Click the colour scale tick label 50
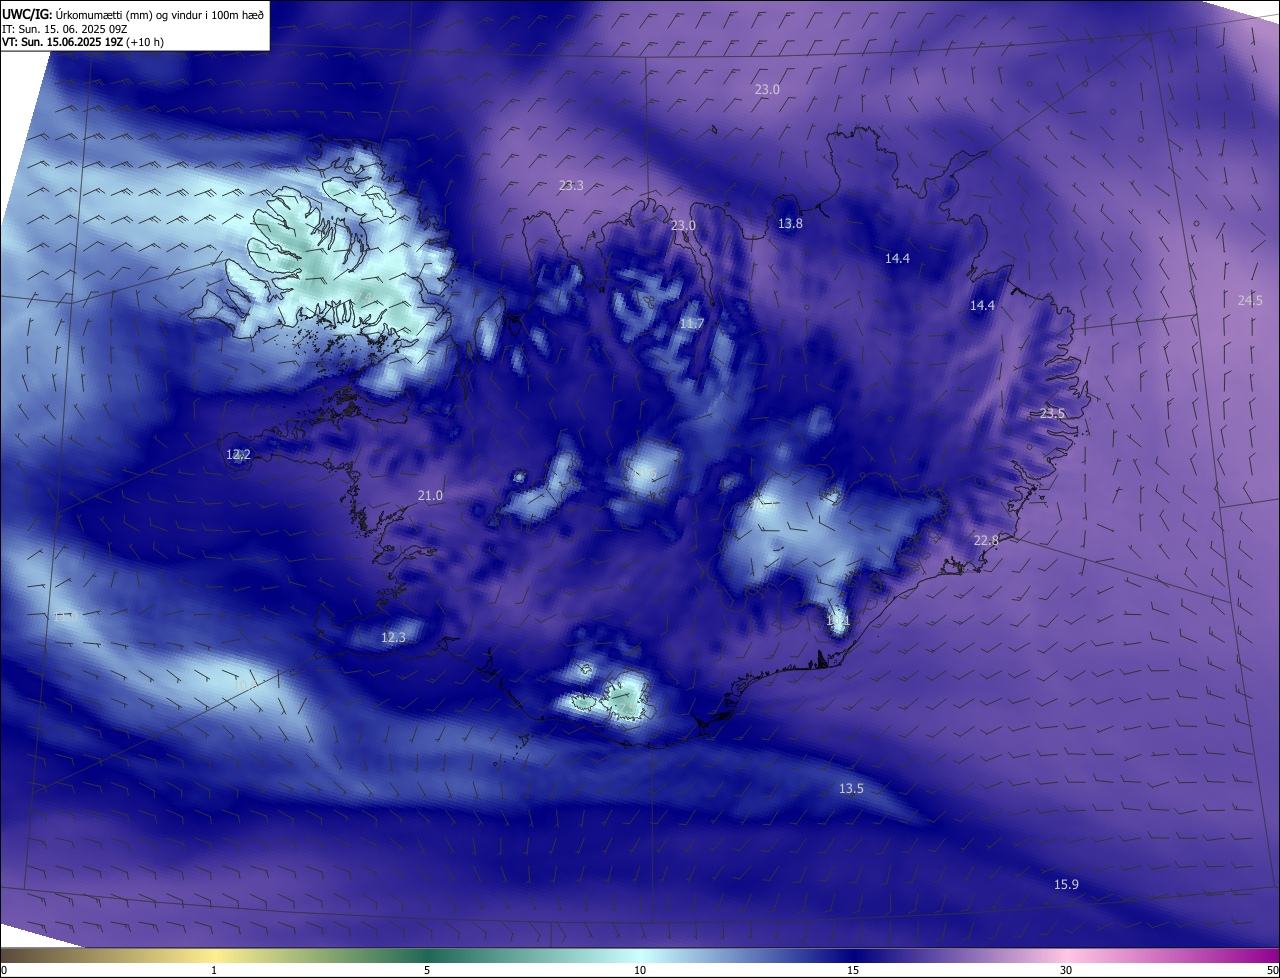This screenshot has height=978, width=1280. pyautogui.click(x=1272, y=970)
